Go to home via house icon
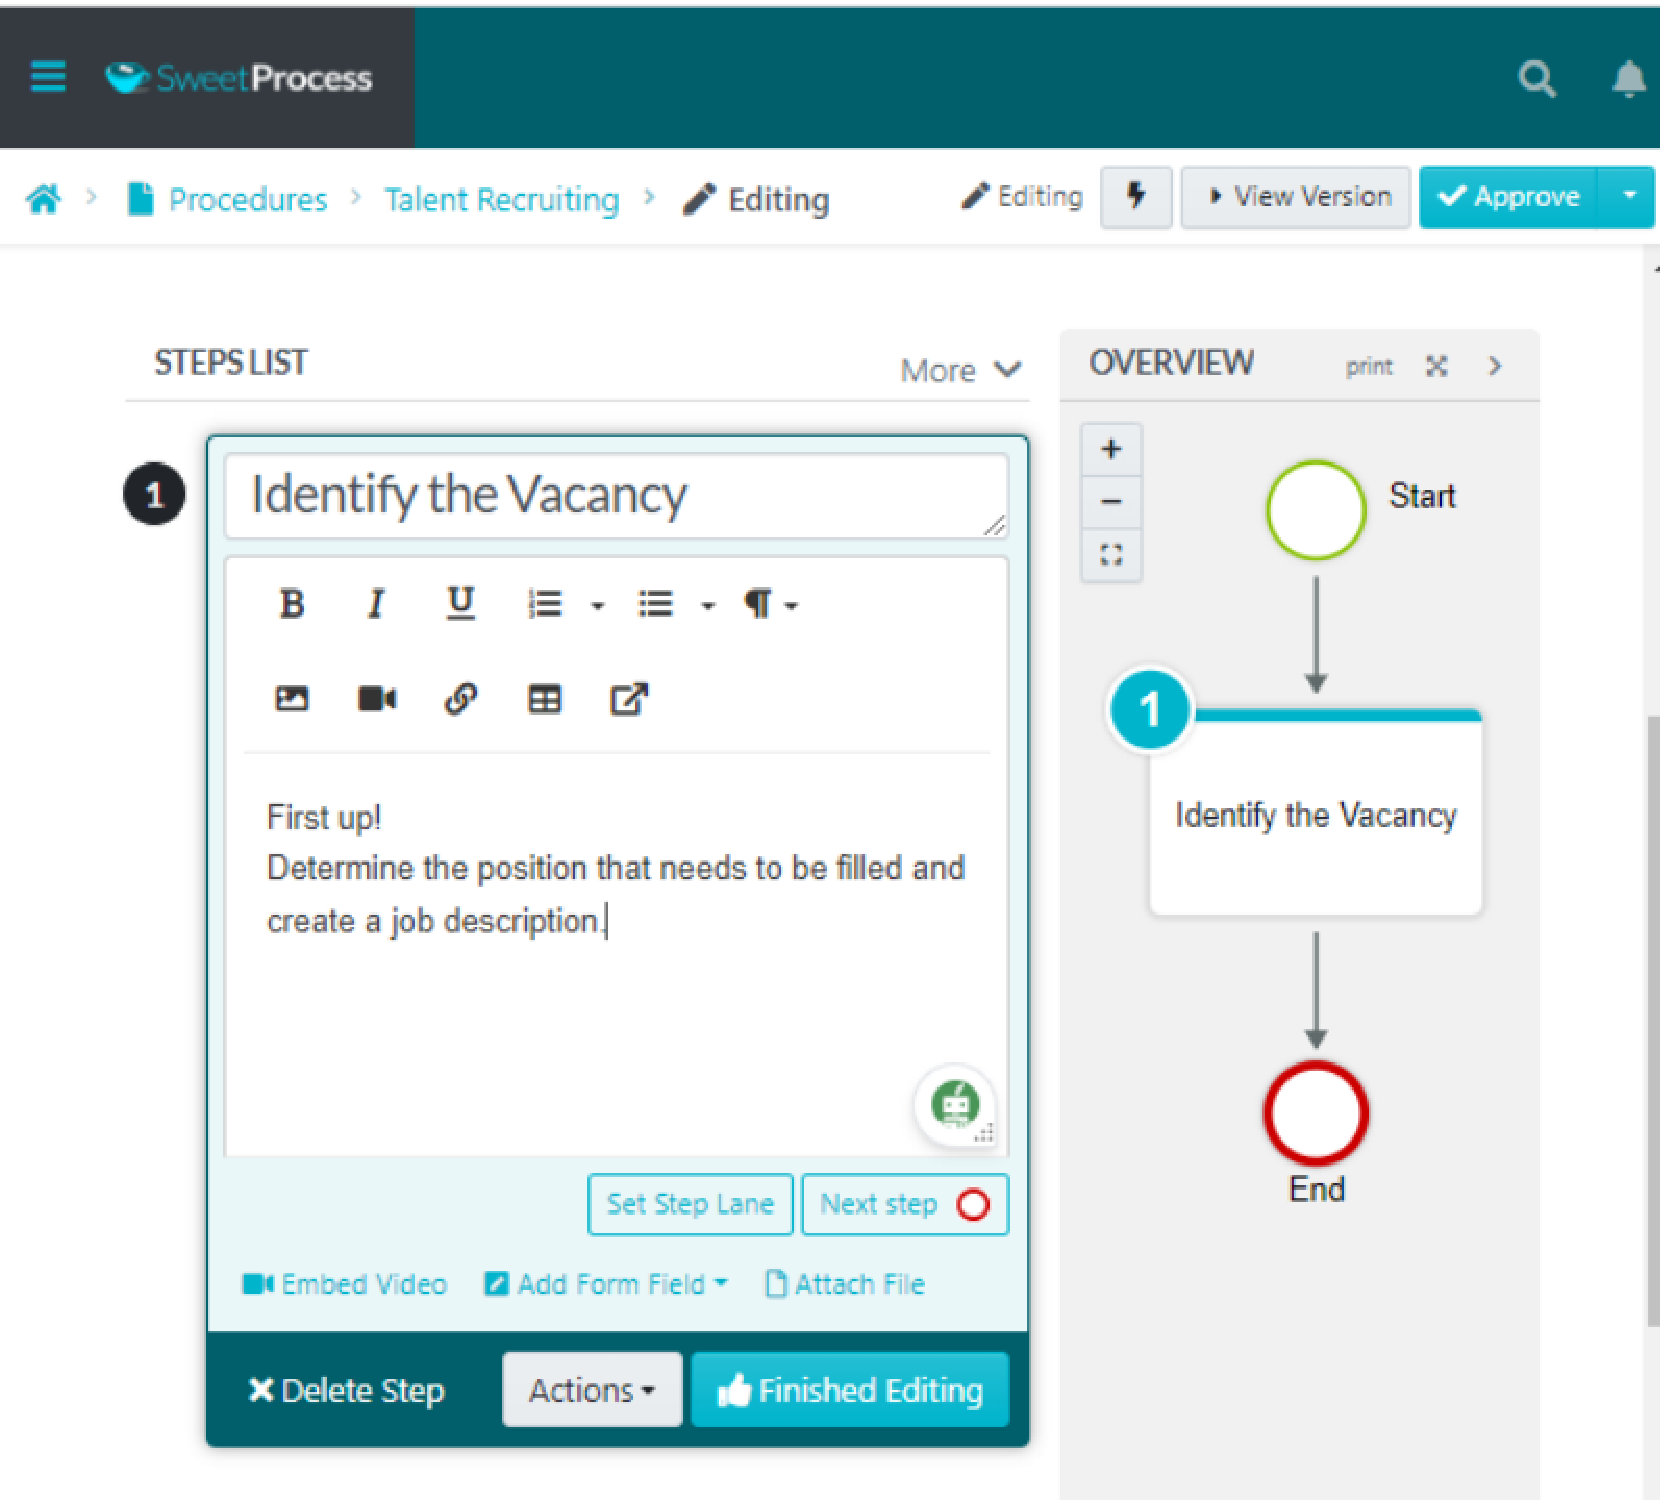The image size is (1661, 1500). click(43, 199)
